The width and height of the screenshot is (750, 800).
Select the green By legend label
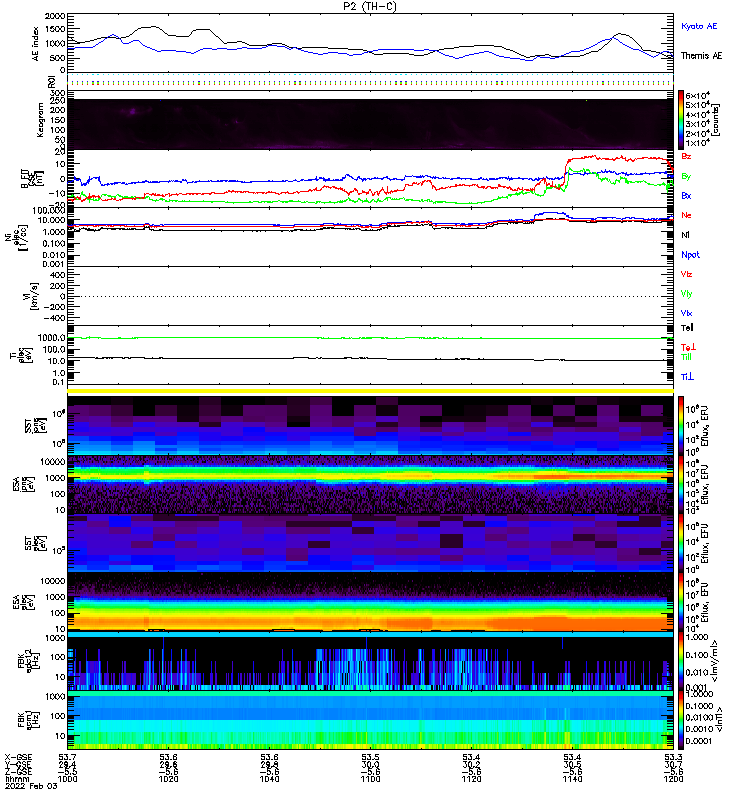click(x=686, y=176)
